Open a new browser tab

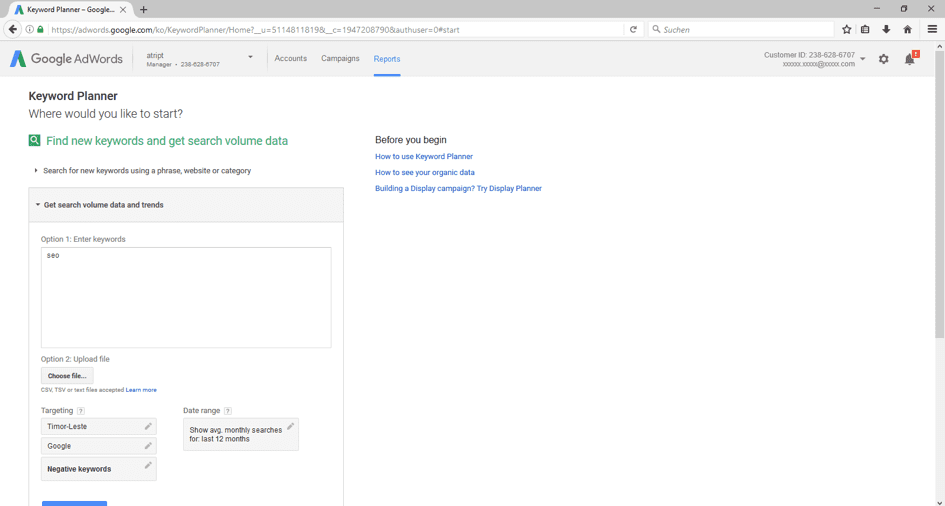[x=143, y=10]
